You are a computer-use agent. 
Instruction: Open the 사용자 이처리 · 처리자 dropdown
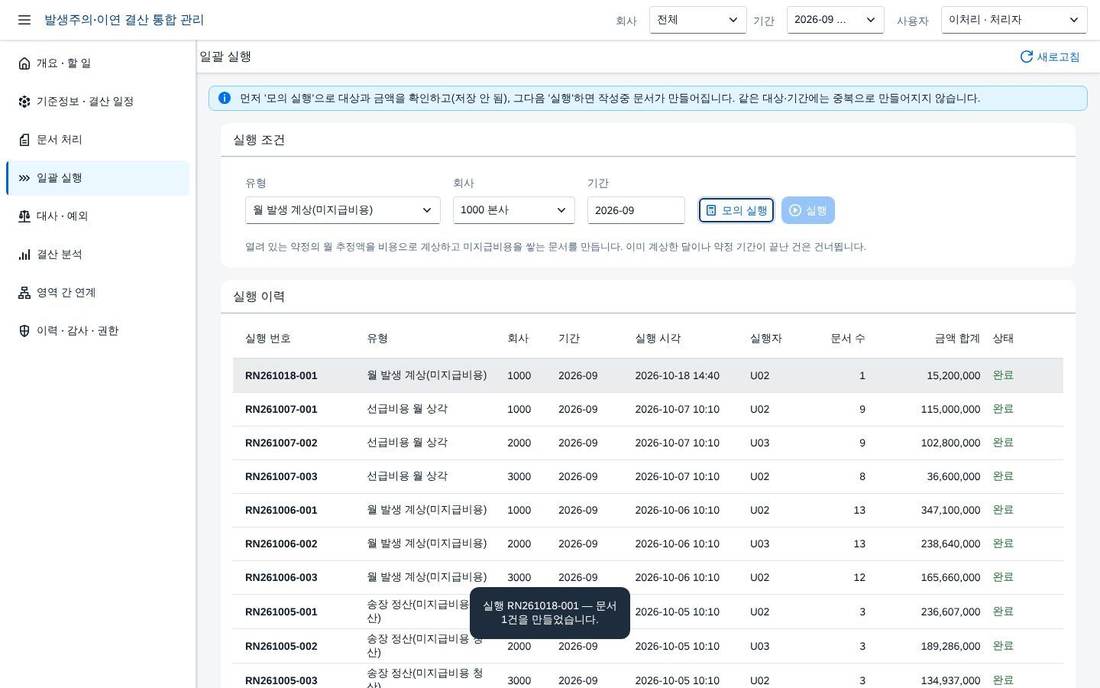[x=1014, y=20]
